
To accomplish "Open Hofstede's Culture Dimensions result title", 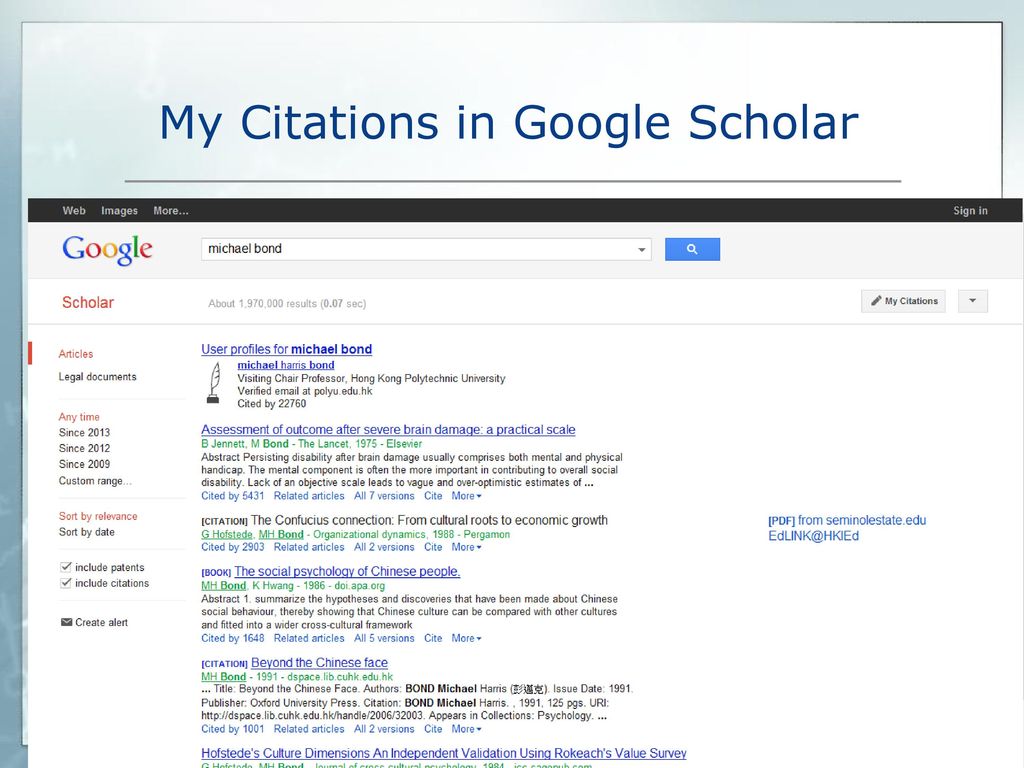I will point(443,754).
